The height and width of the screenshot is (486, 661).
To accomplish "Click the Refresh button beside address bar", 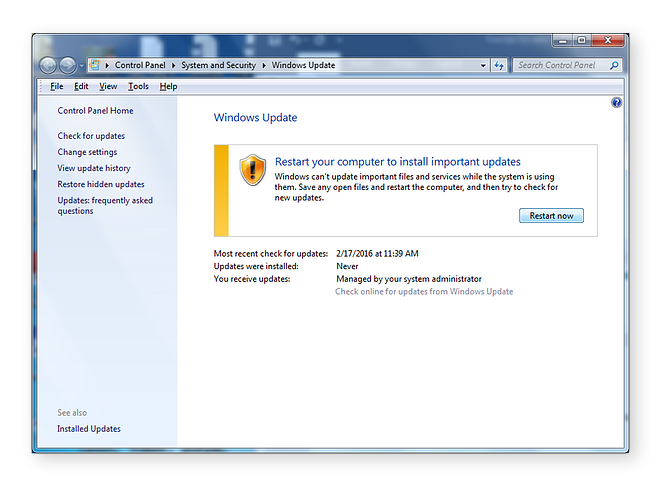I will [499, 65].
